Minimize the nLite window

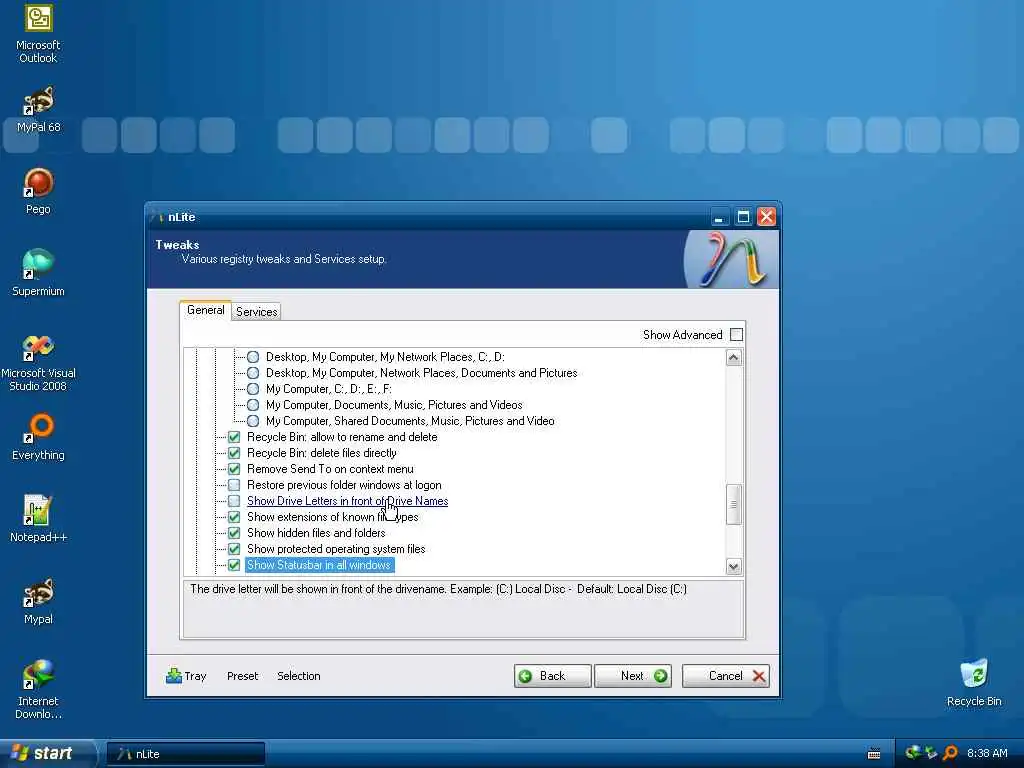point(719,217)
